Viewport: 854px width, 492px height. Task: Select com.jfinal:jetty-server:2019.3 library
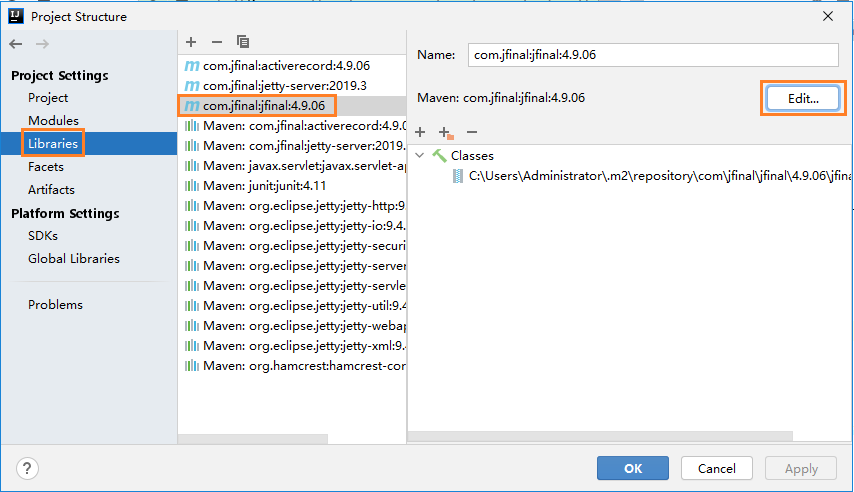tap(292, 86)
